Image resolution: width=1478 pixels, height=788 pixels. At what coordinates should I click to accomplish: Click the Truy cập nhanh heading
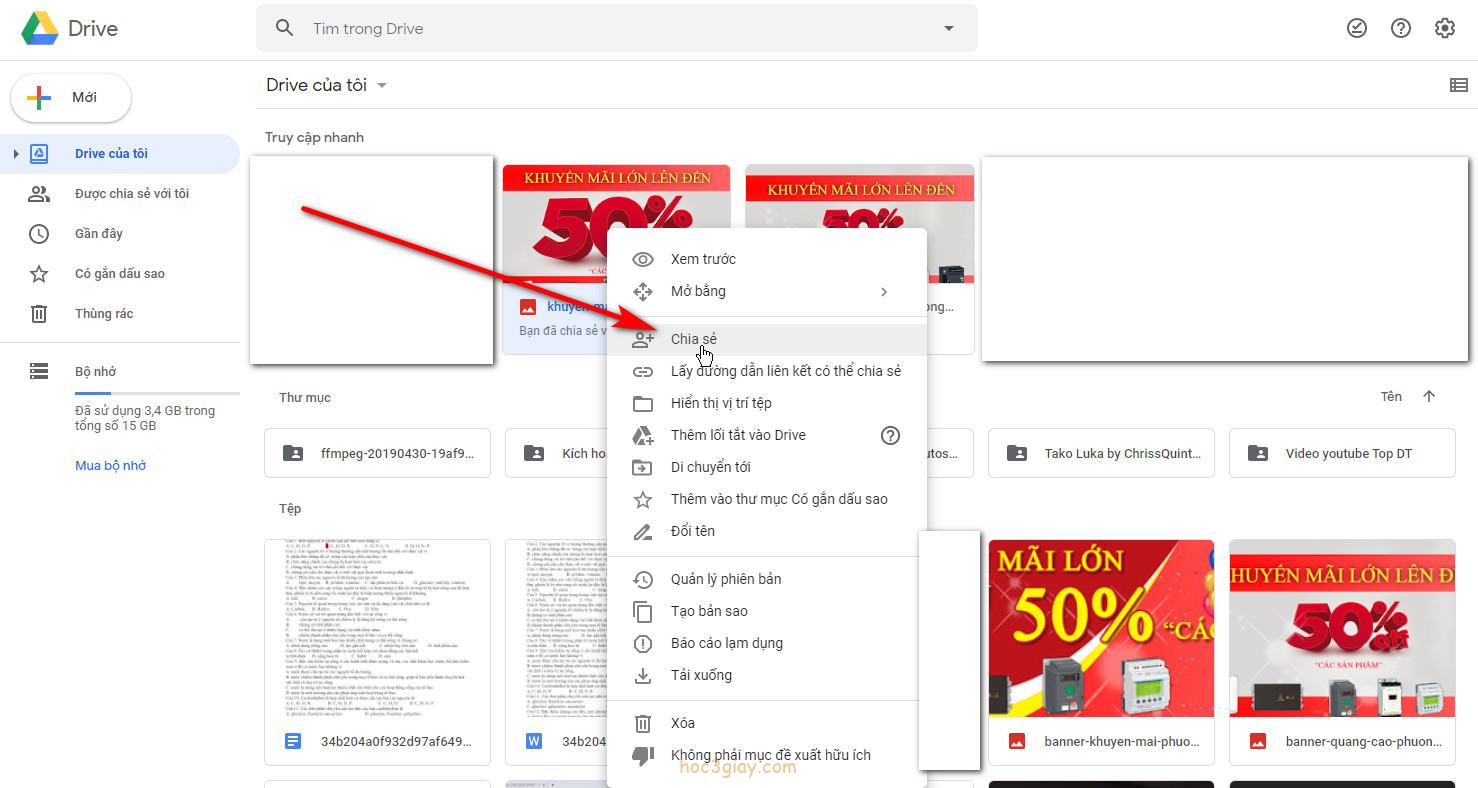coord(314,137)
